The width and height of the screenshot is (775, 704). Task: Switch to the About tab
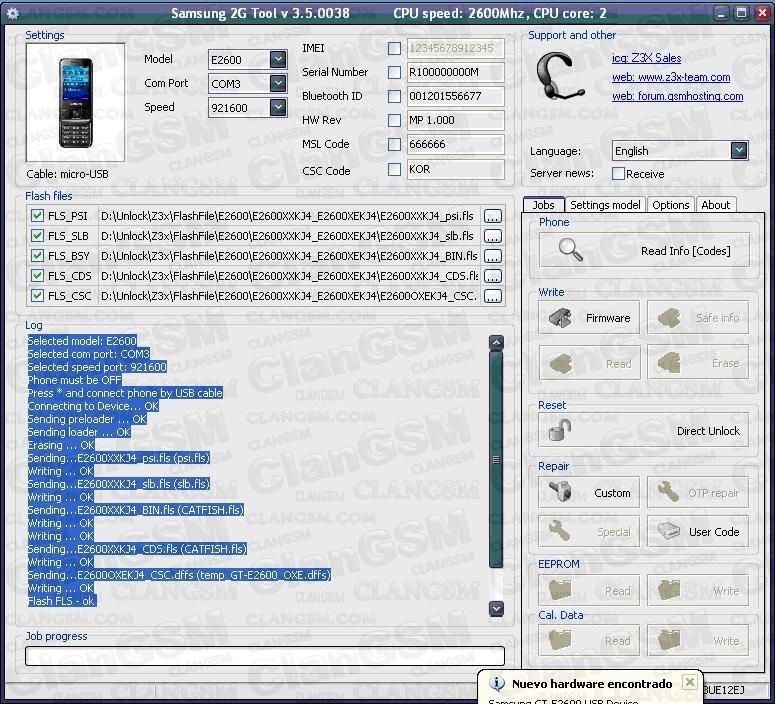715,205
